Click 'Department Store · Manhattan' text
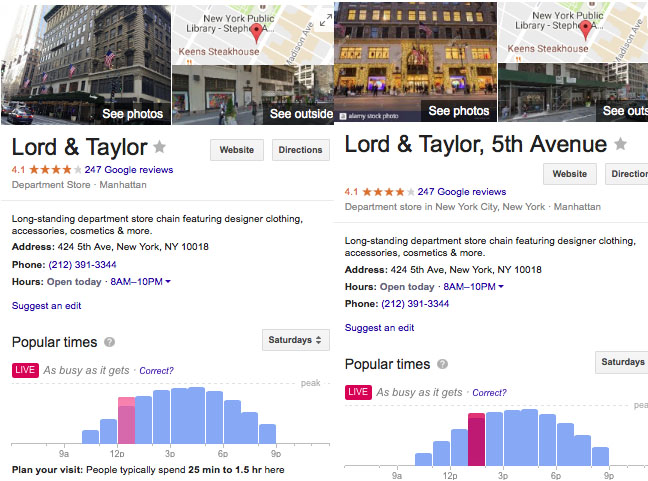Image resolution: width=648 pixels, height=481 pixels. point(79,185)
